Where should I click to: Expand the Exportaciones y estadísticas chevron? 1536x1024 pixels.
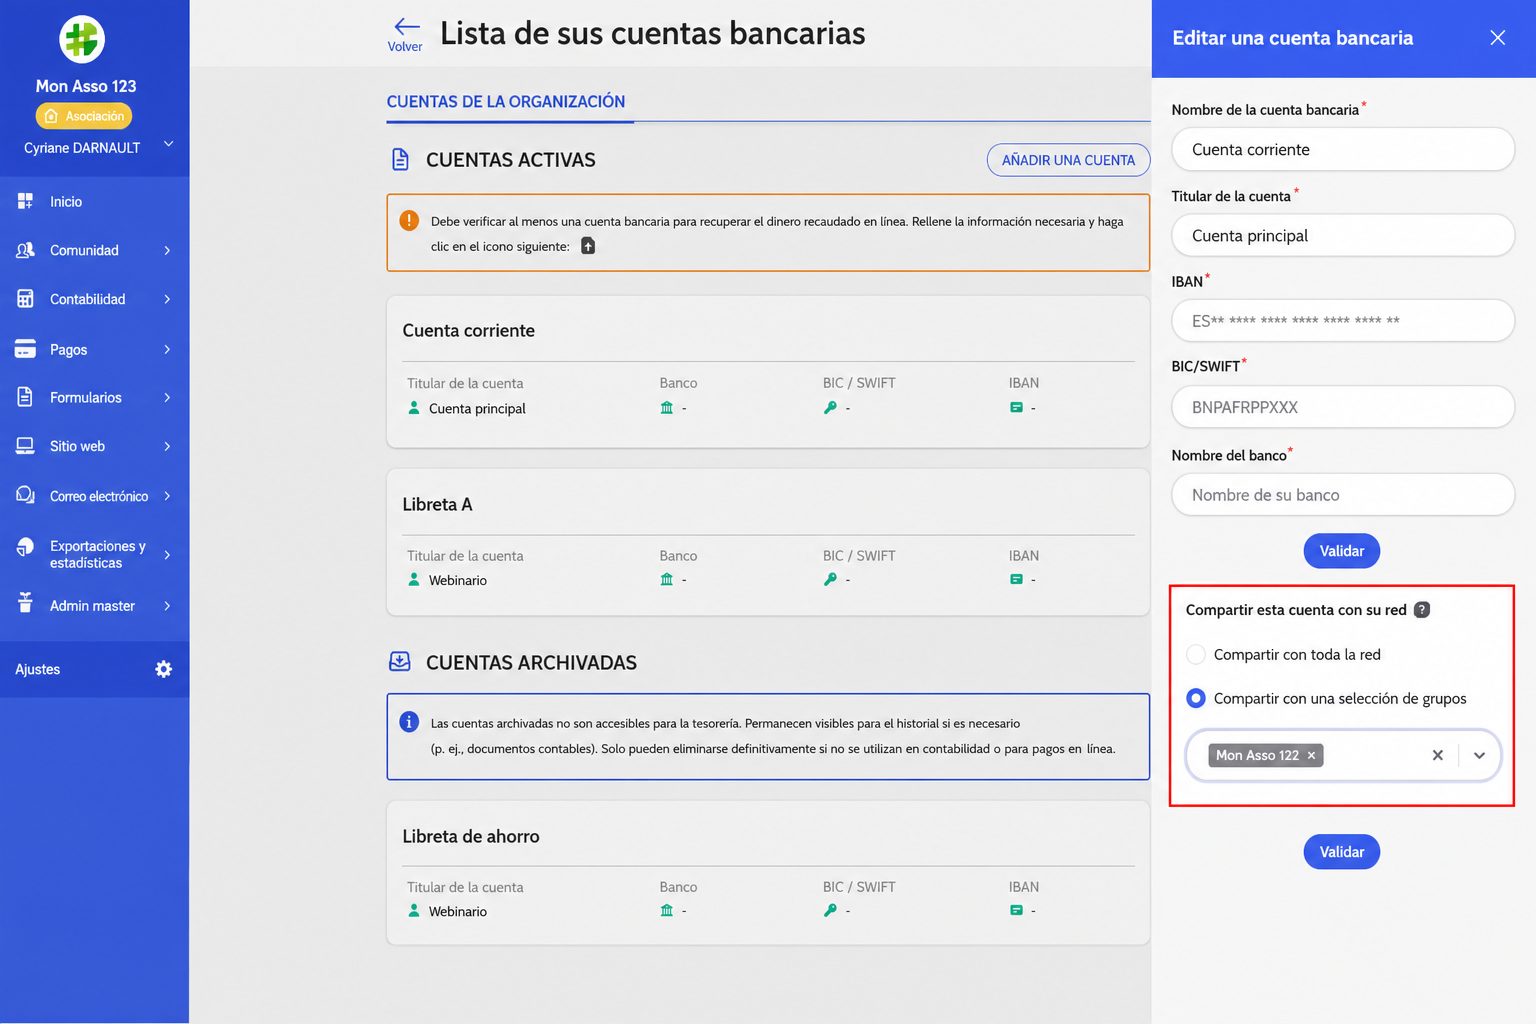point(167,554)
